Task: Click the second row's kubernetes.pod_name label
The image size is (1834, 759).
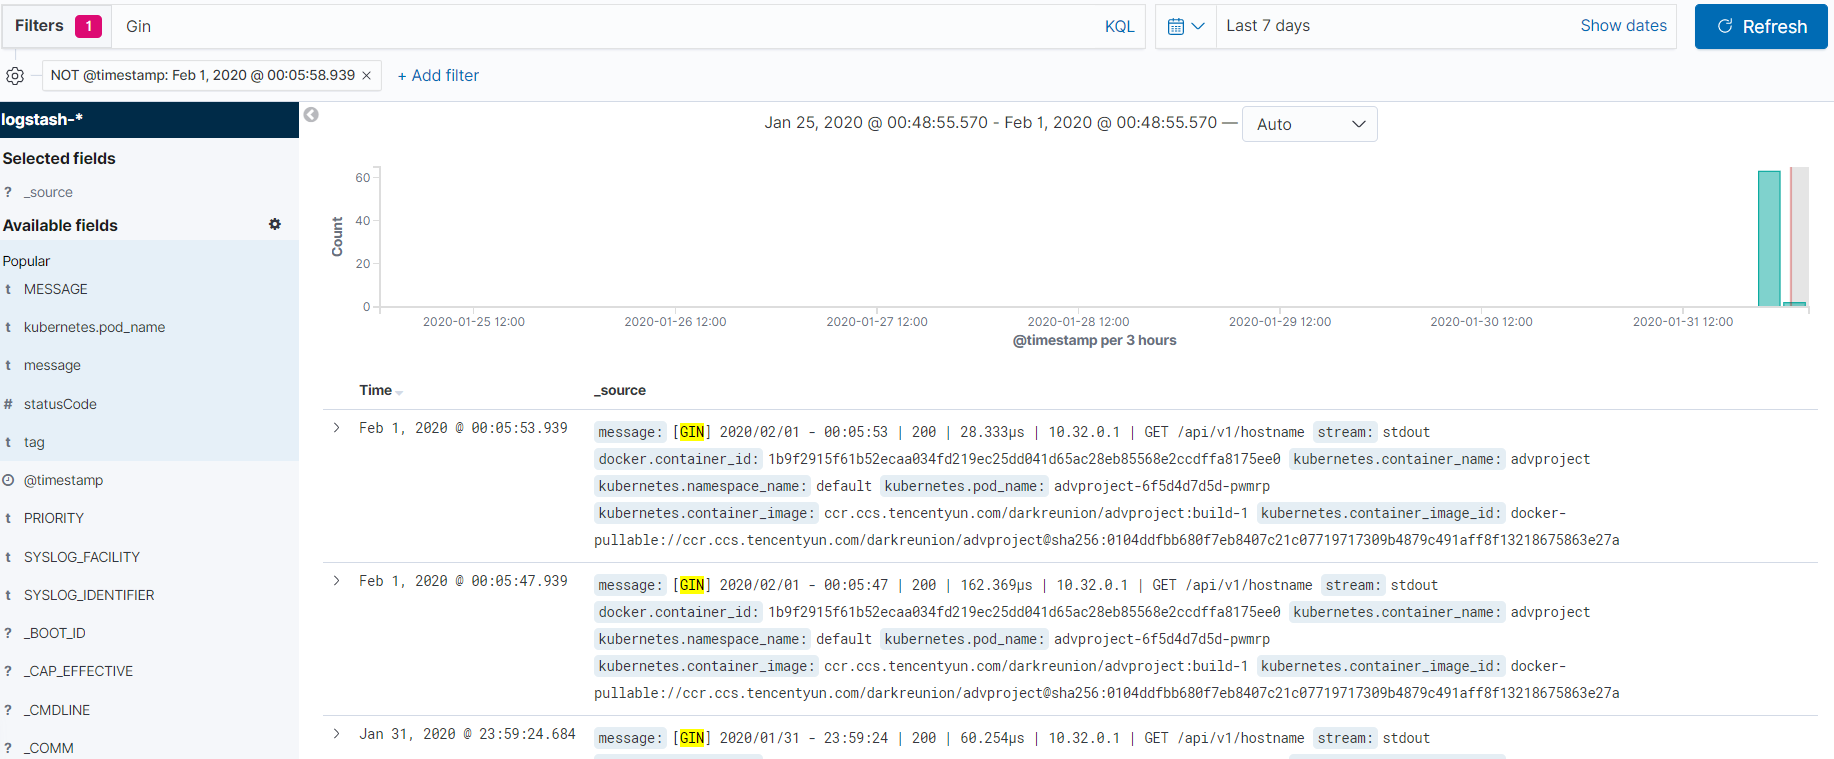Action: coord(964,639)
